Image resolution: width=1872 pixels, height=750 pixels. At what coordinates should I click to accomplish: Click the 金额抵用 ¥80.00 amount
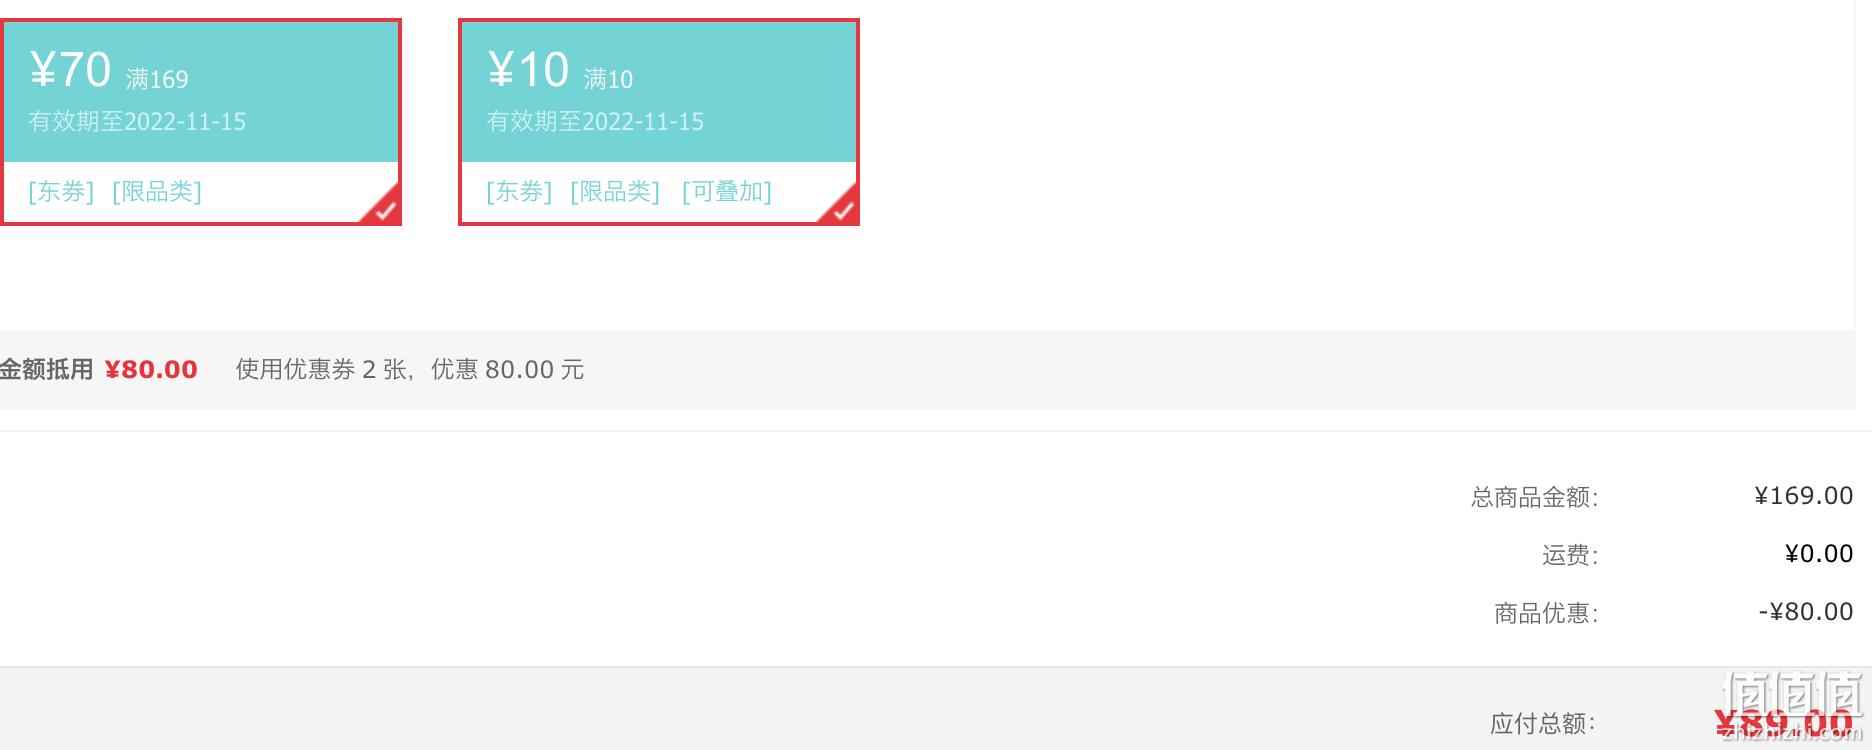coord(151,370)
